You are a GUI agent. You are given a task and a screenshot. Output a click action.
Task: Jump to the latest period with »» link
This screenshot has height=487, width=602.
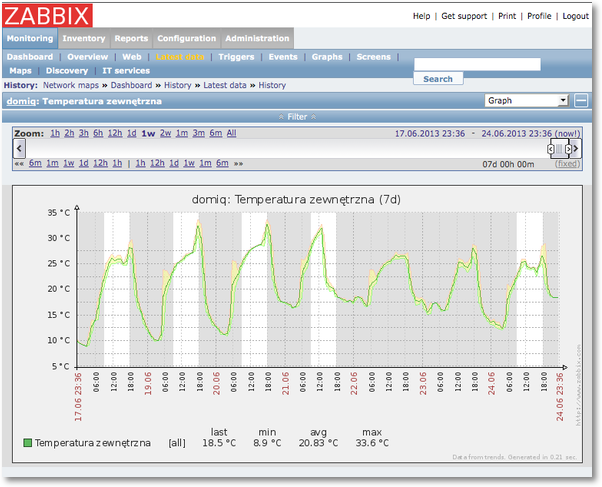tap(238, 164)
